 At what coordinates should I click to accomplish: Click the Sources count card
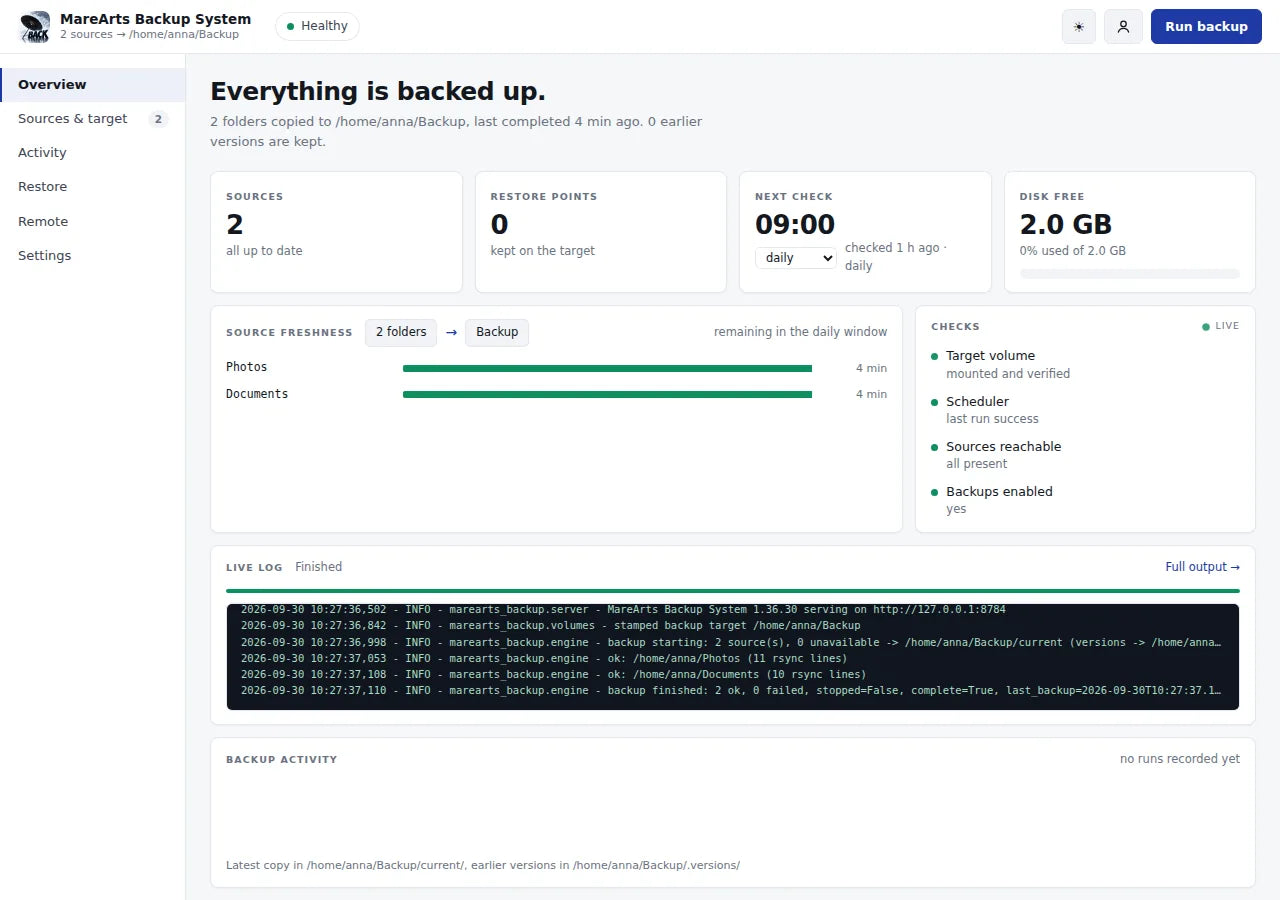point(336,232)
